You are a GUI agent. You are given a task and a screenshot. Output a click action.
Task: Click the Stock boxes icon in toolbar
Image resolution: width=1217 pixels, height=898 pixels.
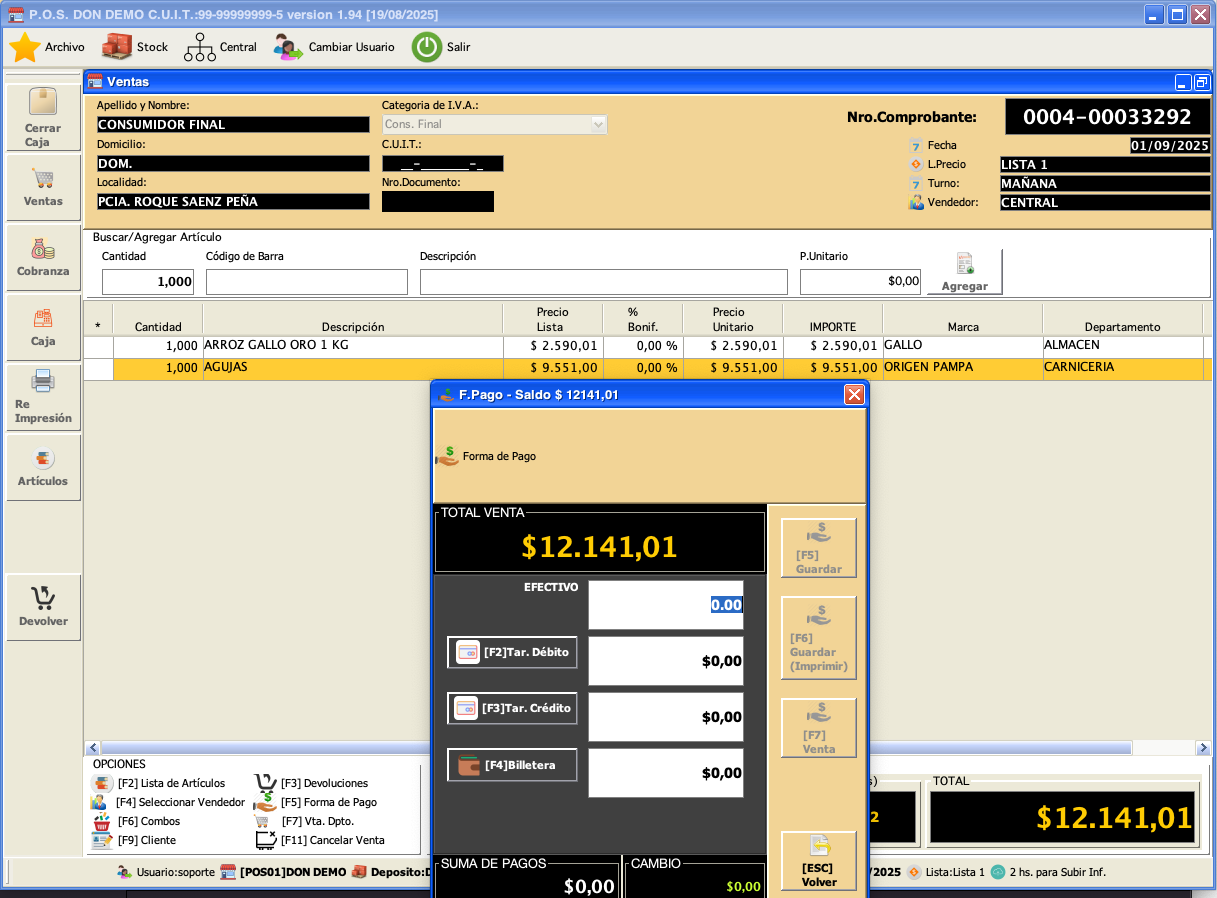pyautogui.click(x=117, y=47)
